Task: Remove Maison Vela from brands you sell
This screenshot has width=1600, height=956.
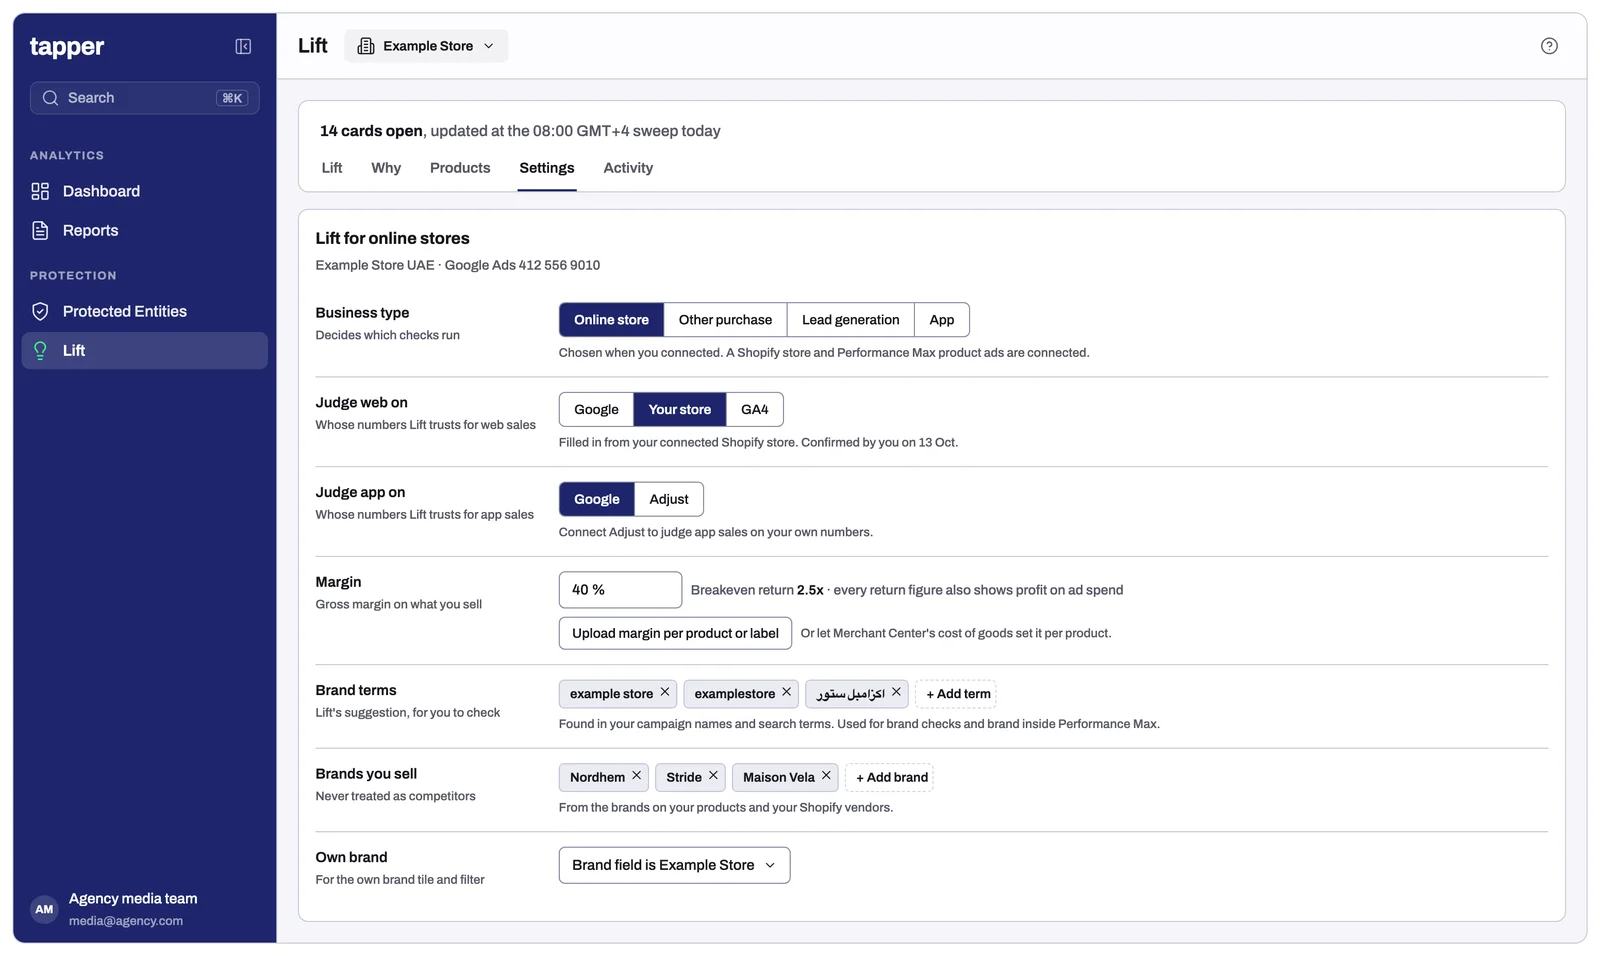Action: [826, 775]
